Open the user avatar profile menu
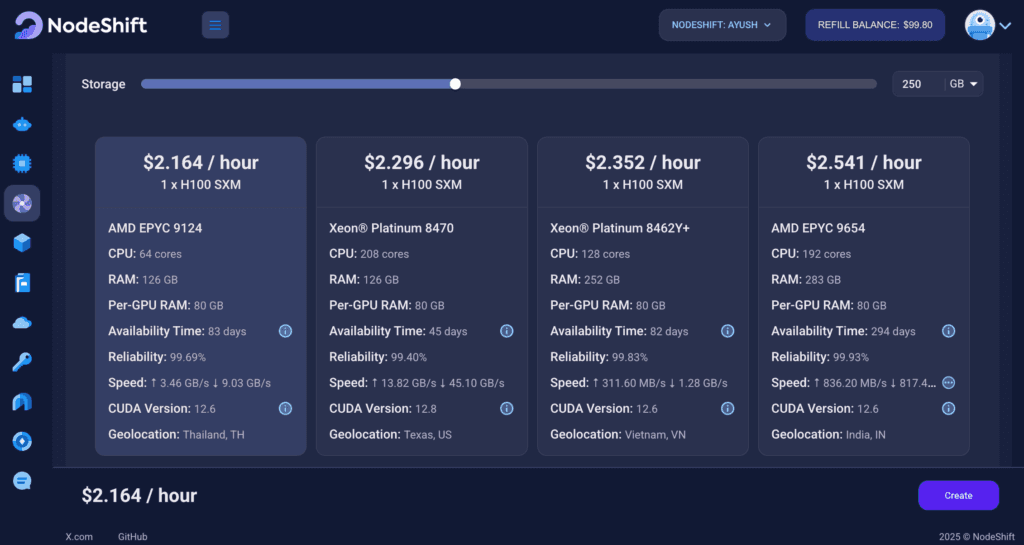1024x545 pixels. tap(988, 25)
